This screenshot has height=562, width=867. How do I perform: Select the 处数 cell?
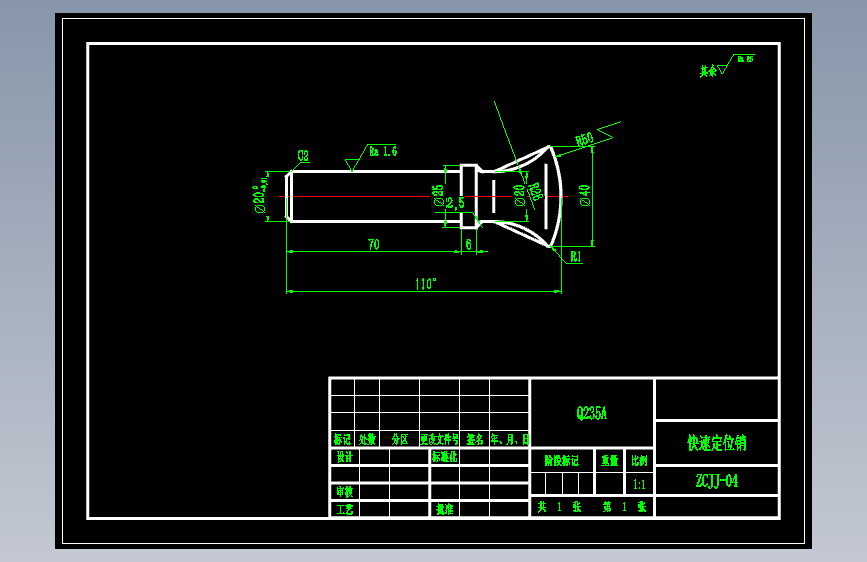point(367,439)
